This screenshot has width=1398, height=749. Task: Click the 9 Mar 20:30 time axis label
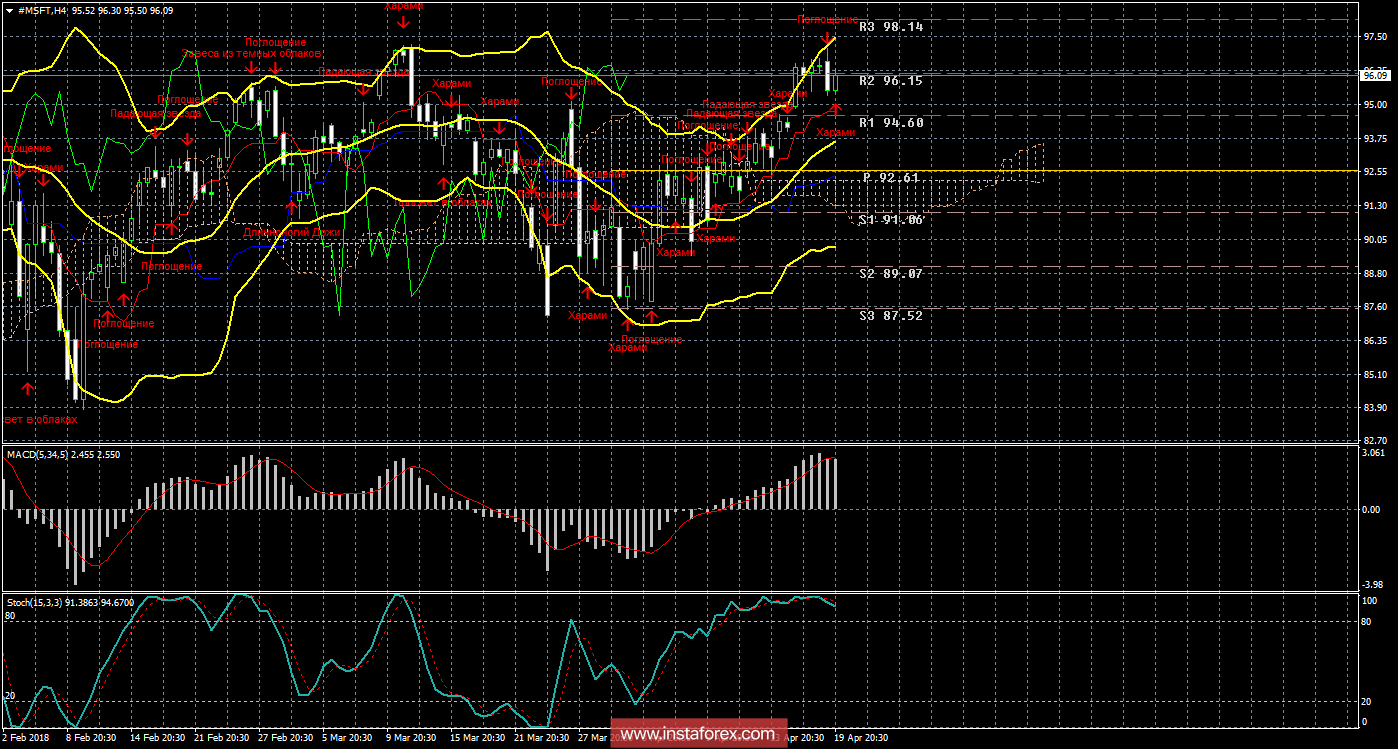(412, 738)
